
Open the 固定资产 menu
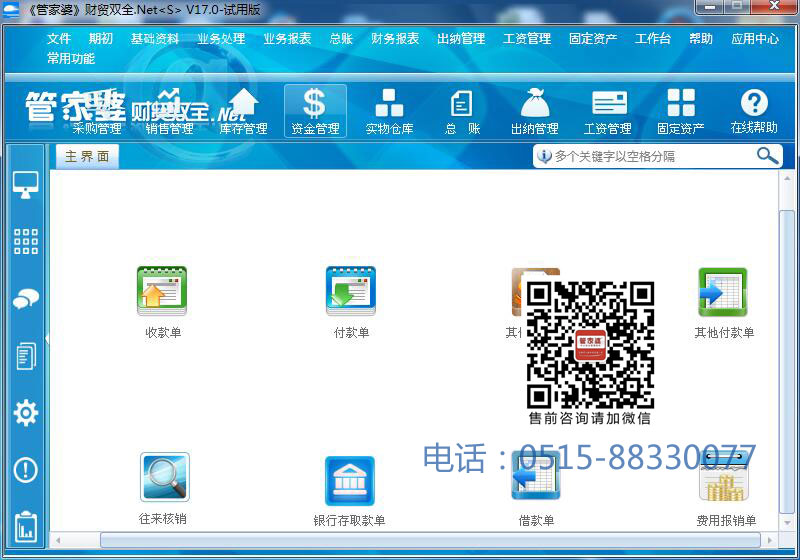click(x=593, y=39)
